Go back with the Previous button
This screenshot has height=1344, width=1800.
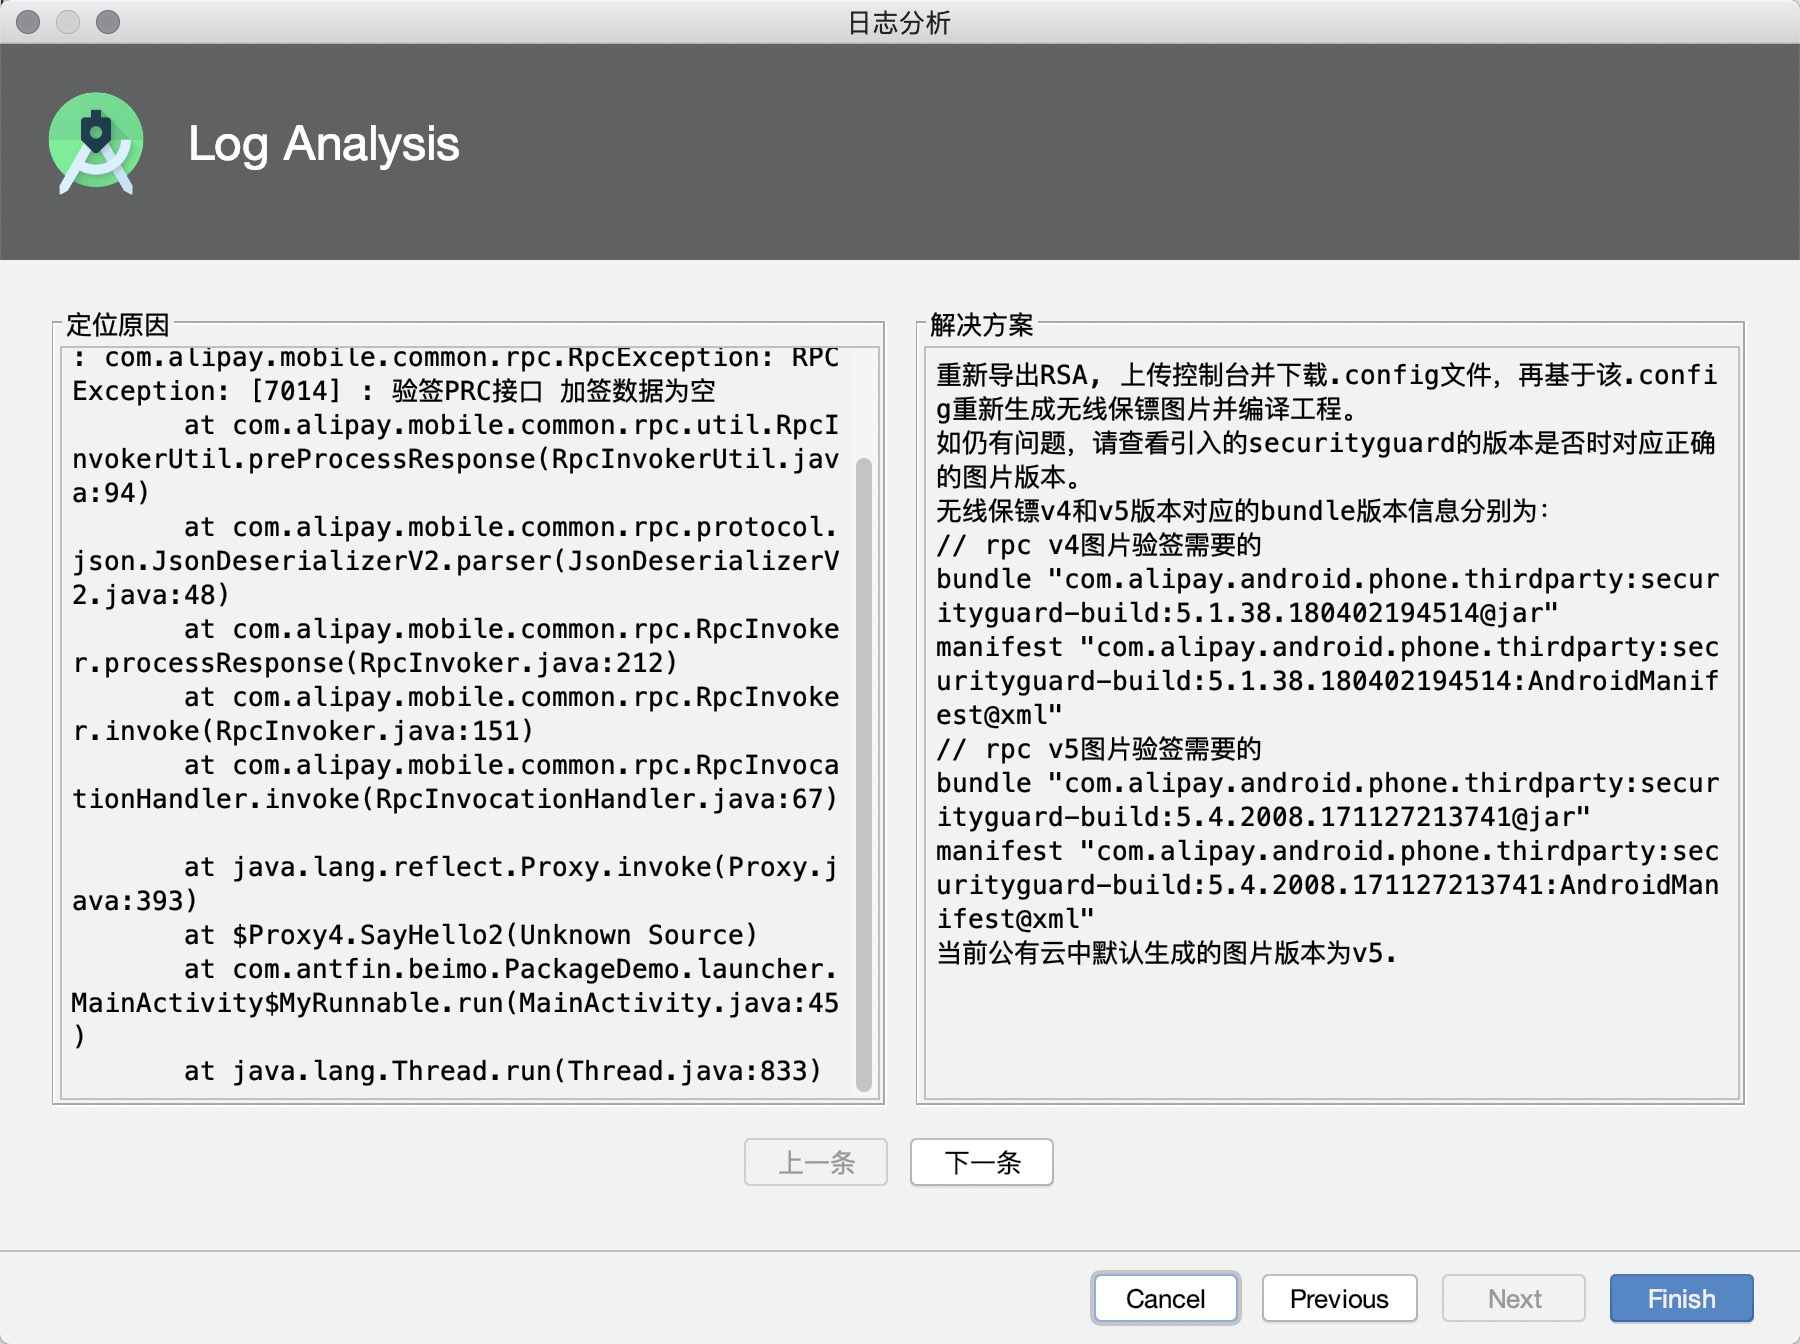pyautogui.click(x=1339, y=1298)
